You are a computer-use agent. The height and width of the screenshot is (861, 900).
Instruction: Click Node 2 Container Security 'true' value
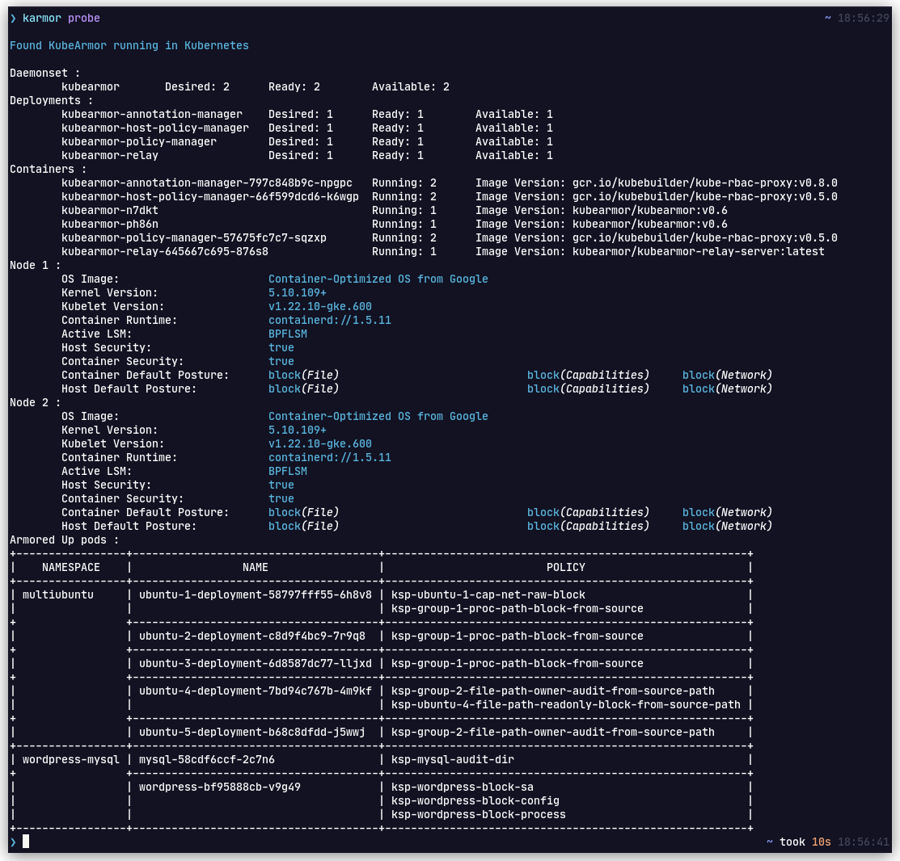pos(281,499)
